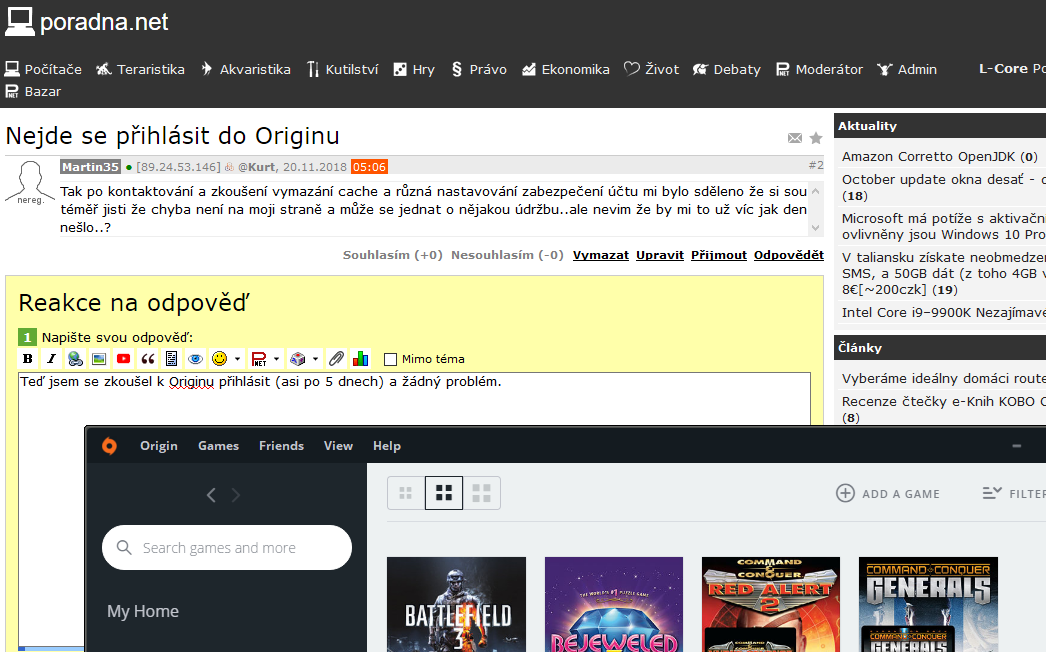Apply italic formatting in reply editor
This screenshot has width=1046, height=652.
pyautogui.click(x=51, y=359)
